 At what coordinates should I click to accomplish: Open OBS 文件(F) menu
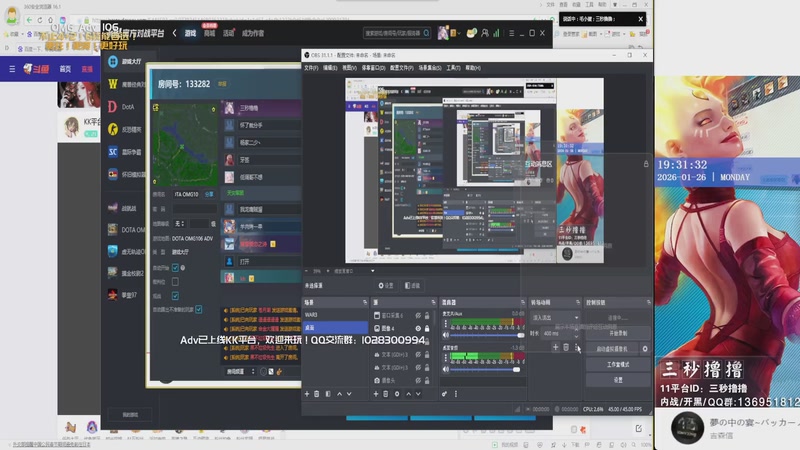click(311, 68)
